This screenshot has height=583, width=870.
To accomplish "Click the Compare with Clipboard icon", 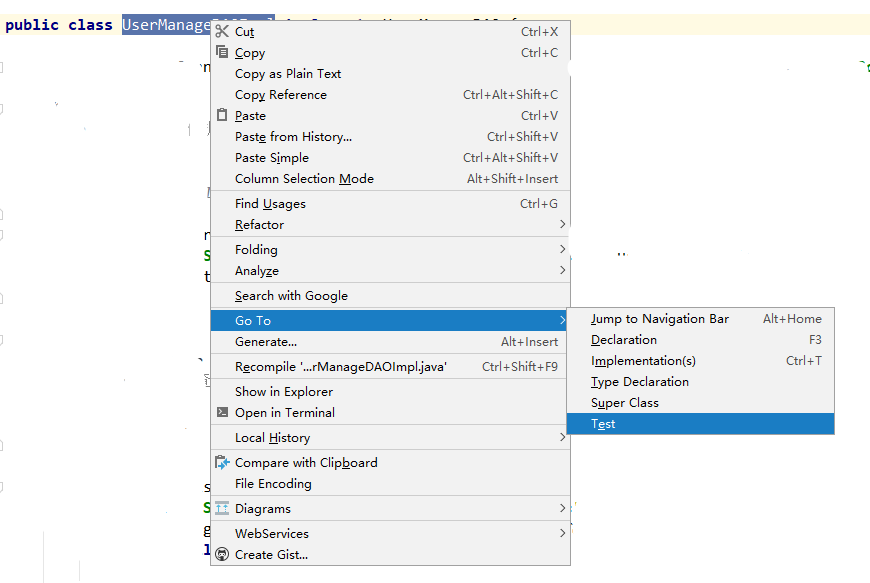I will (222, 462).
